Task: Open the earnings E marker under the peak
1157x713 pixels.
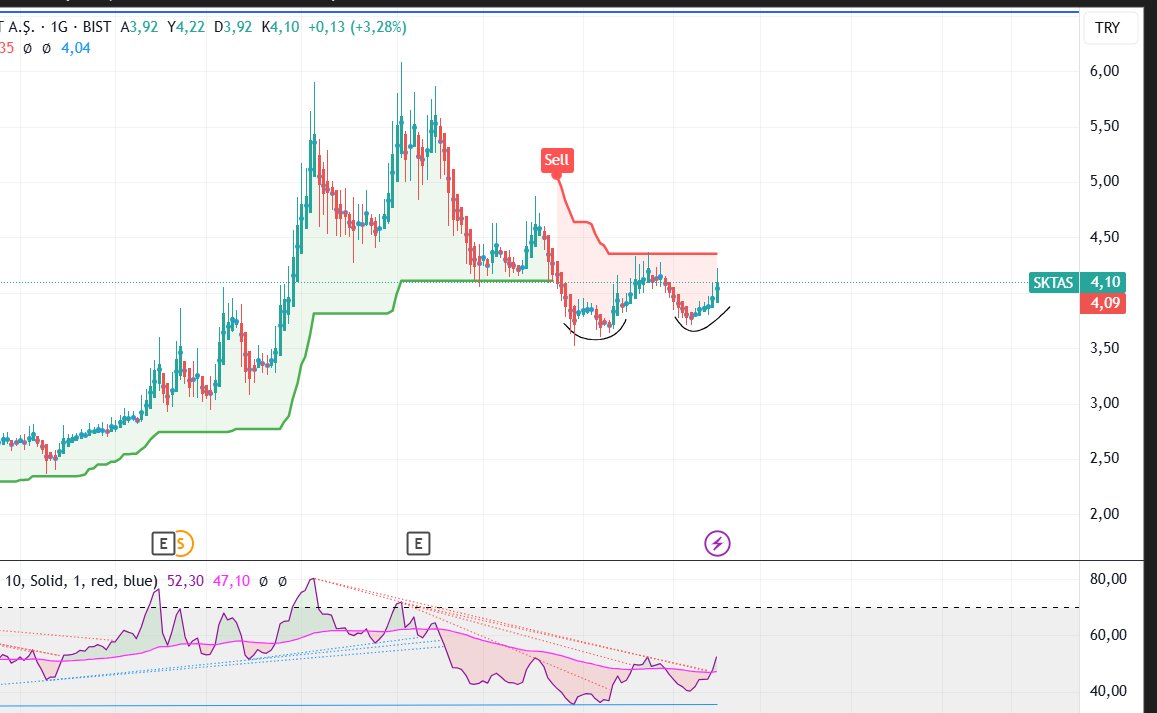Action: coord(418,544)
